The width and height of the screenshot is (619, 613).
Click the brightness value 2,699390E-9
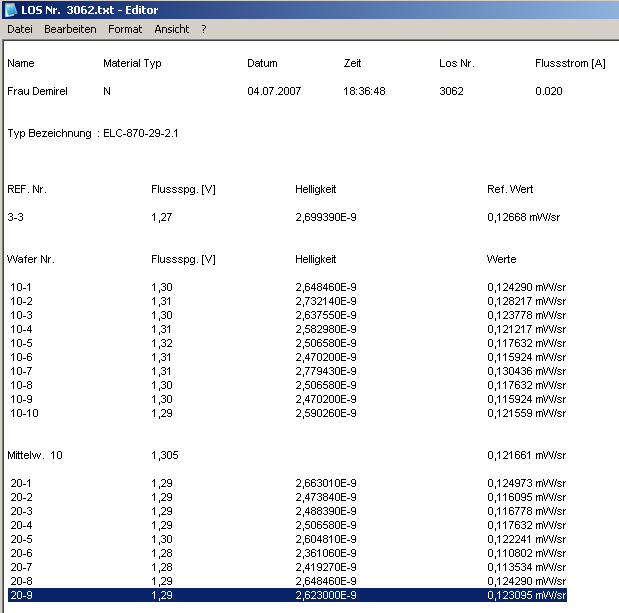coord(326,217)
